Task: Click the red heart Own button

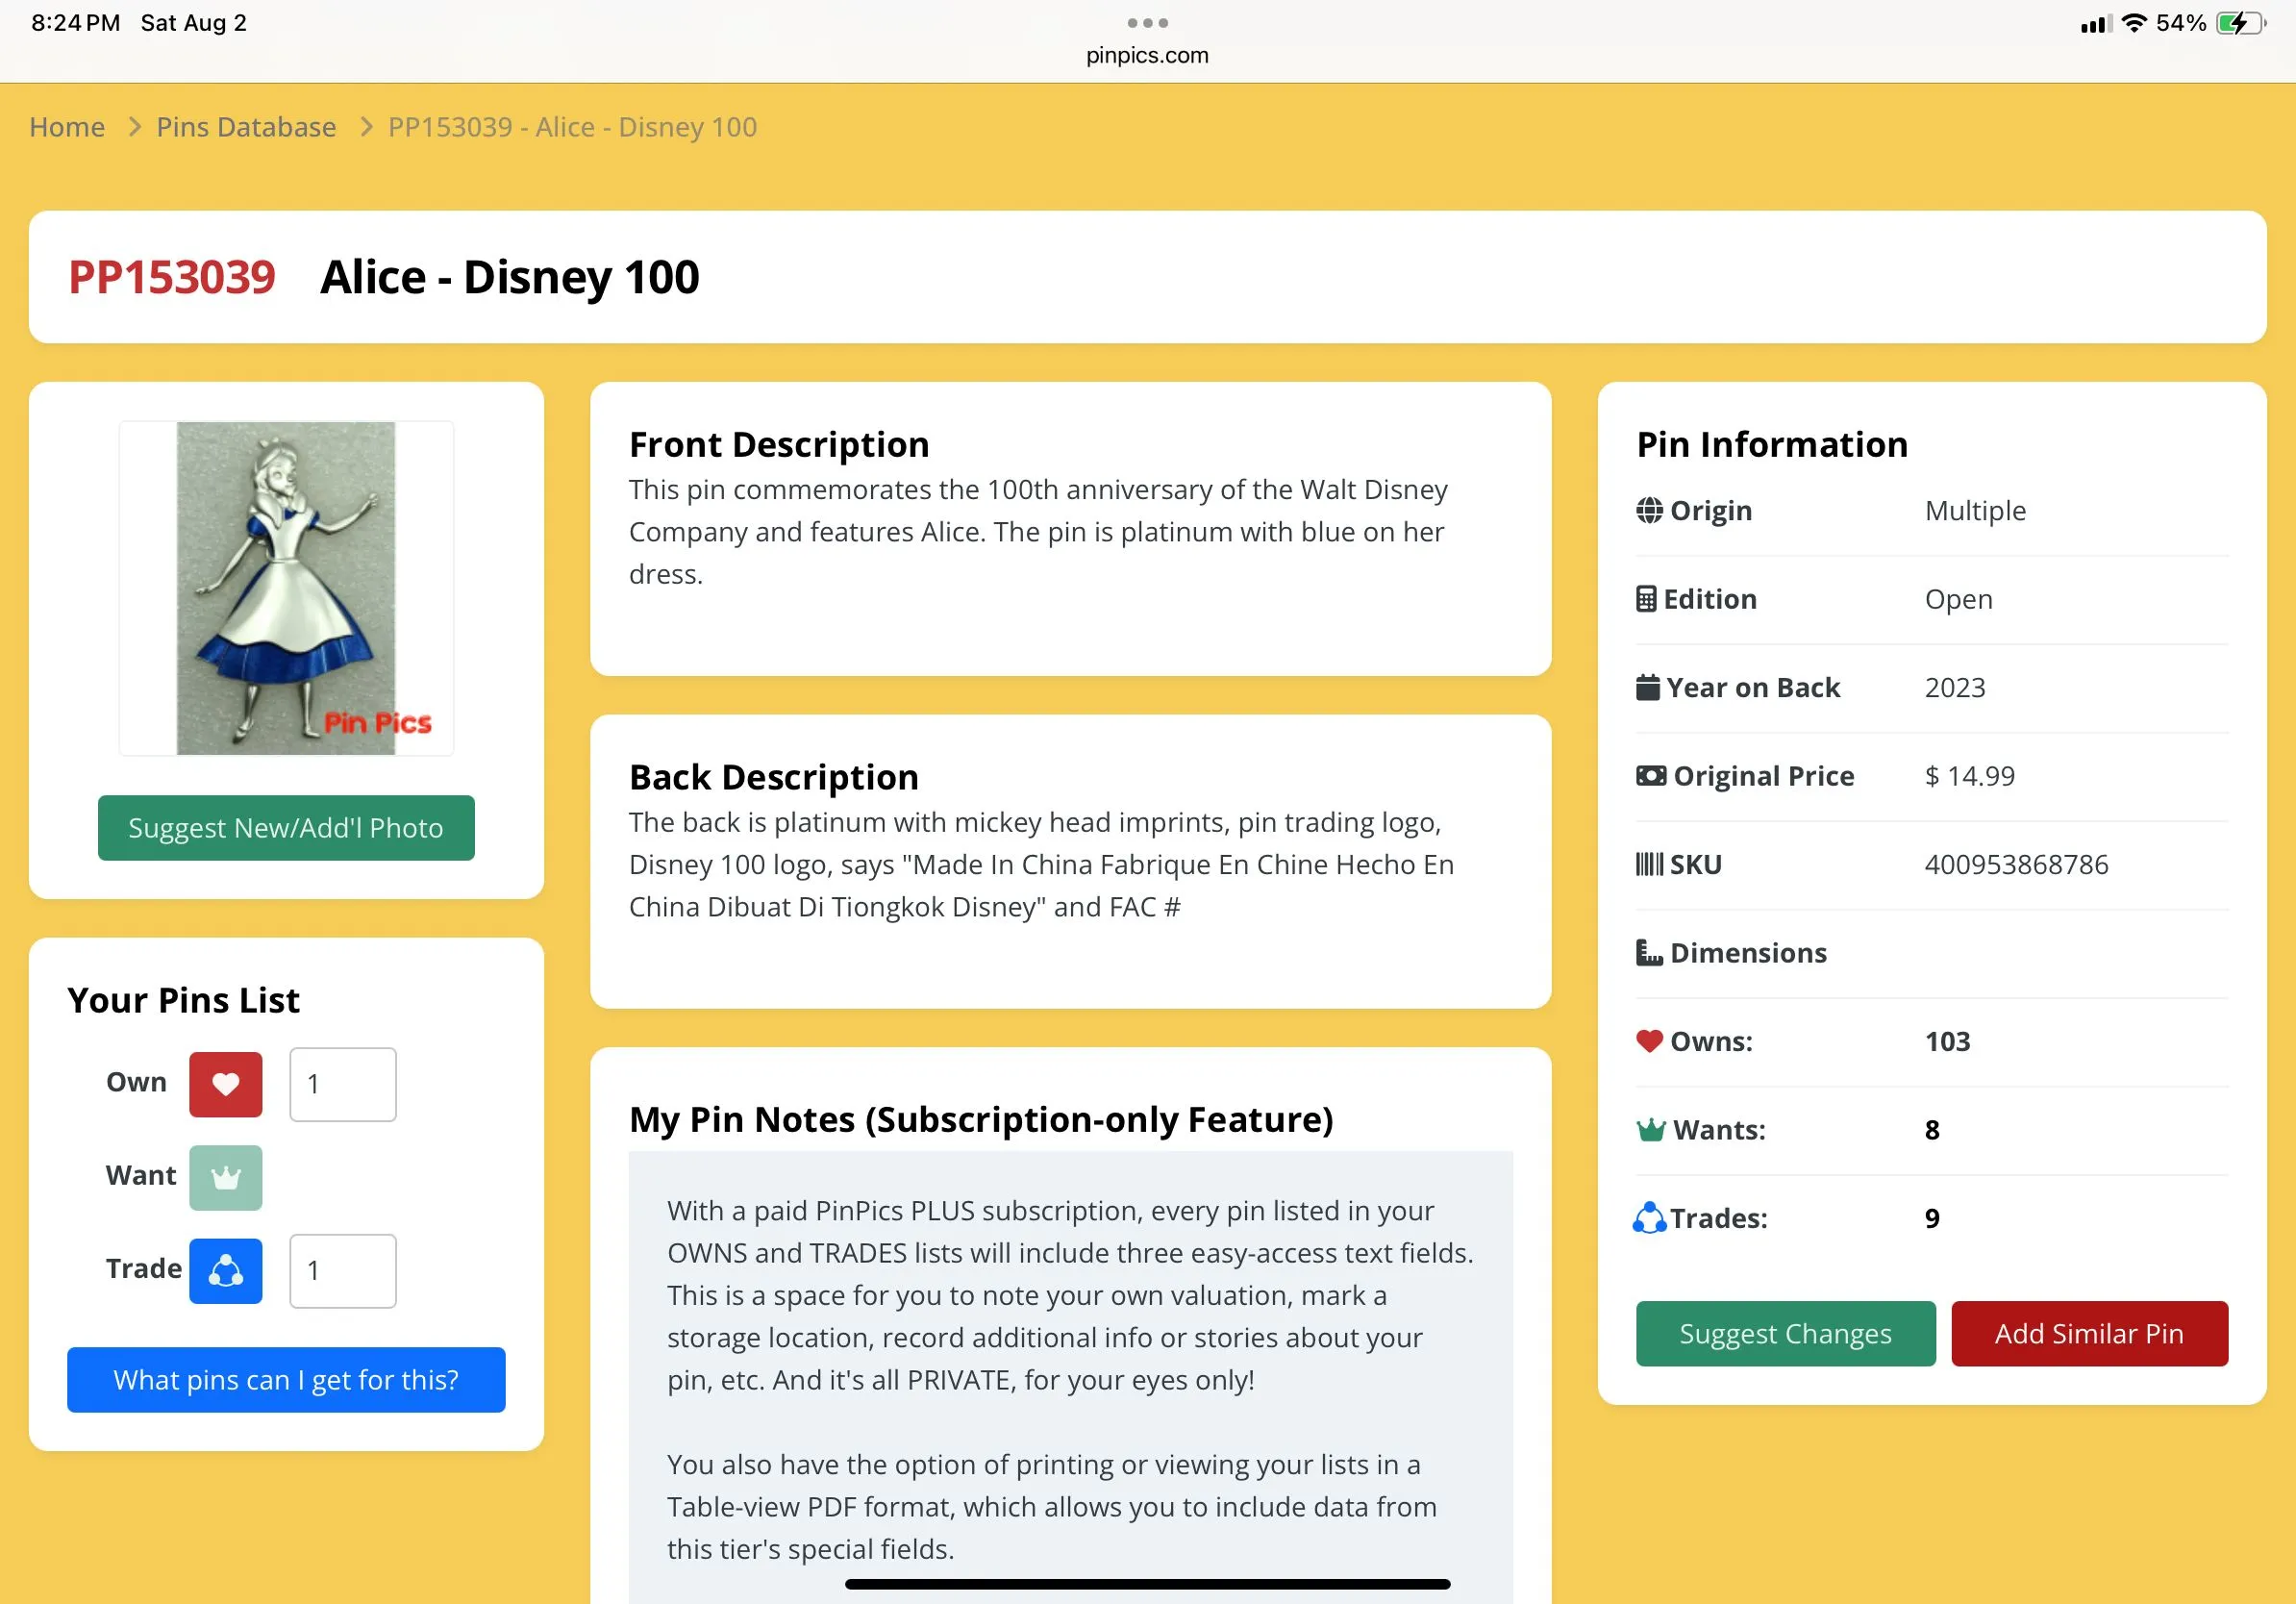Action: coord(226,1084)
